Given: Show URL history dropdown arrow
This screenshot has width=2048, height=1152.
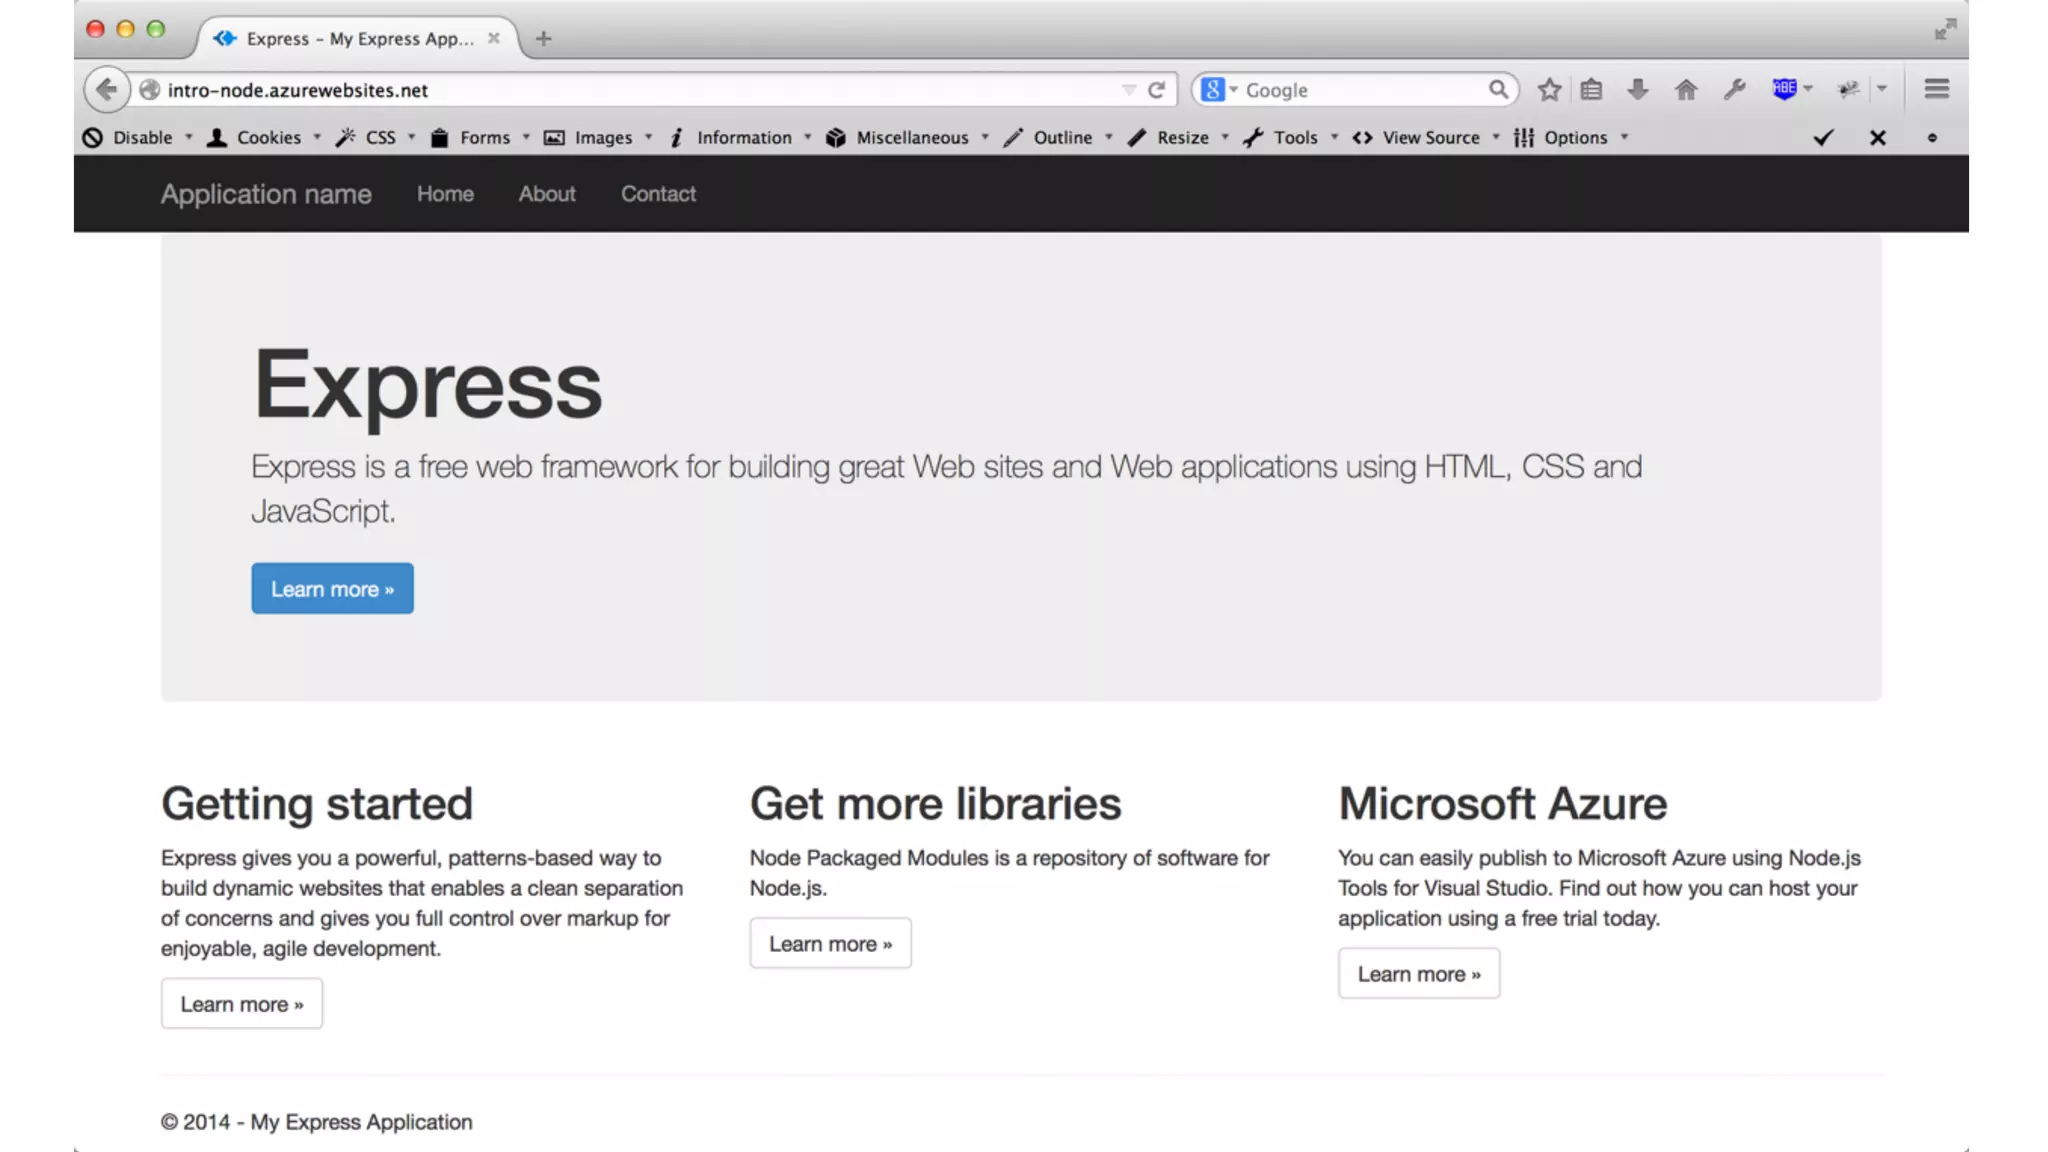Looking at the screenshot, I should pos(1129,90).
